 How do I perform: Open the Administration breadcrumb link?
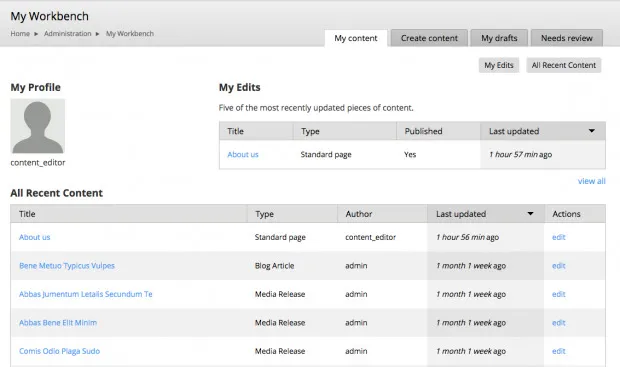click(x=68, y=34)
